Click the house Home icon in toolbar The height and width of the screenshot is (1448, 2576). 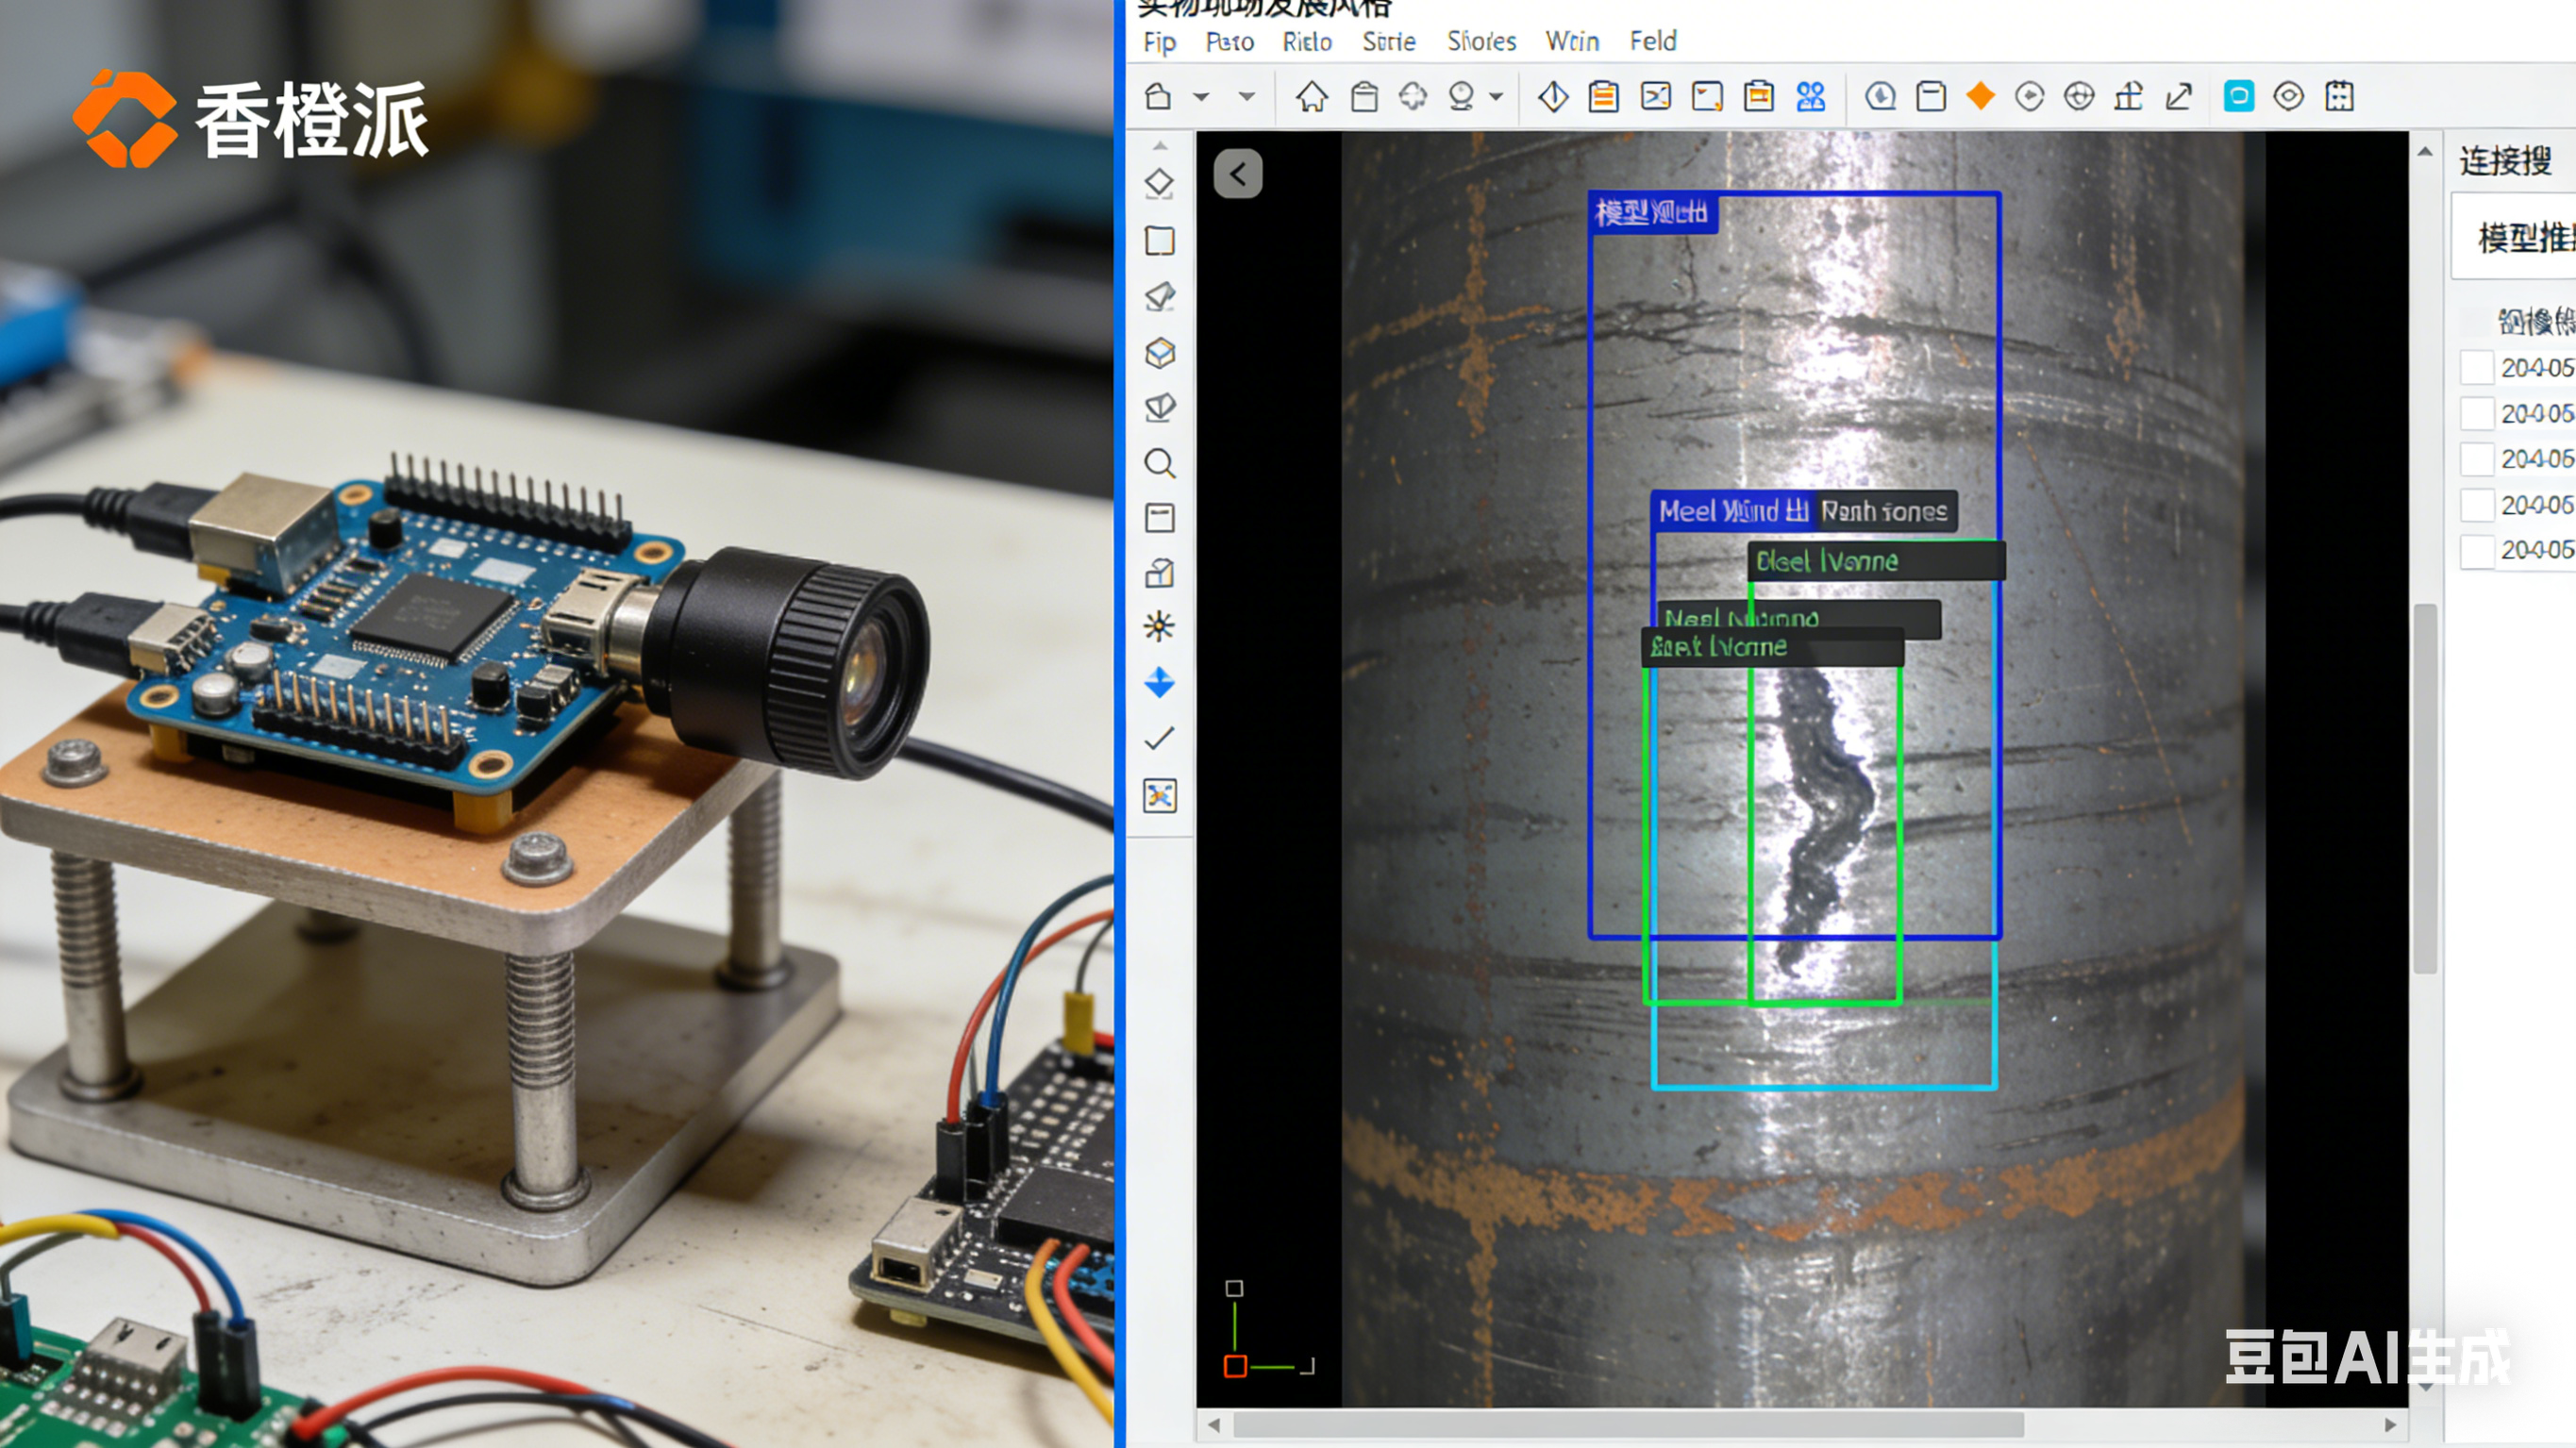1311,97
